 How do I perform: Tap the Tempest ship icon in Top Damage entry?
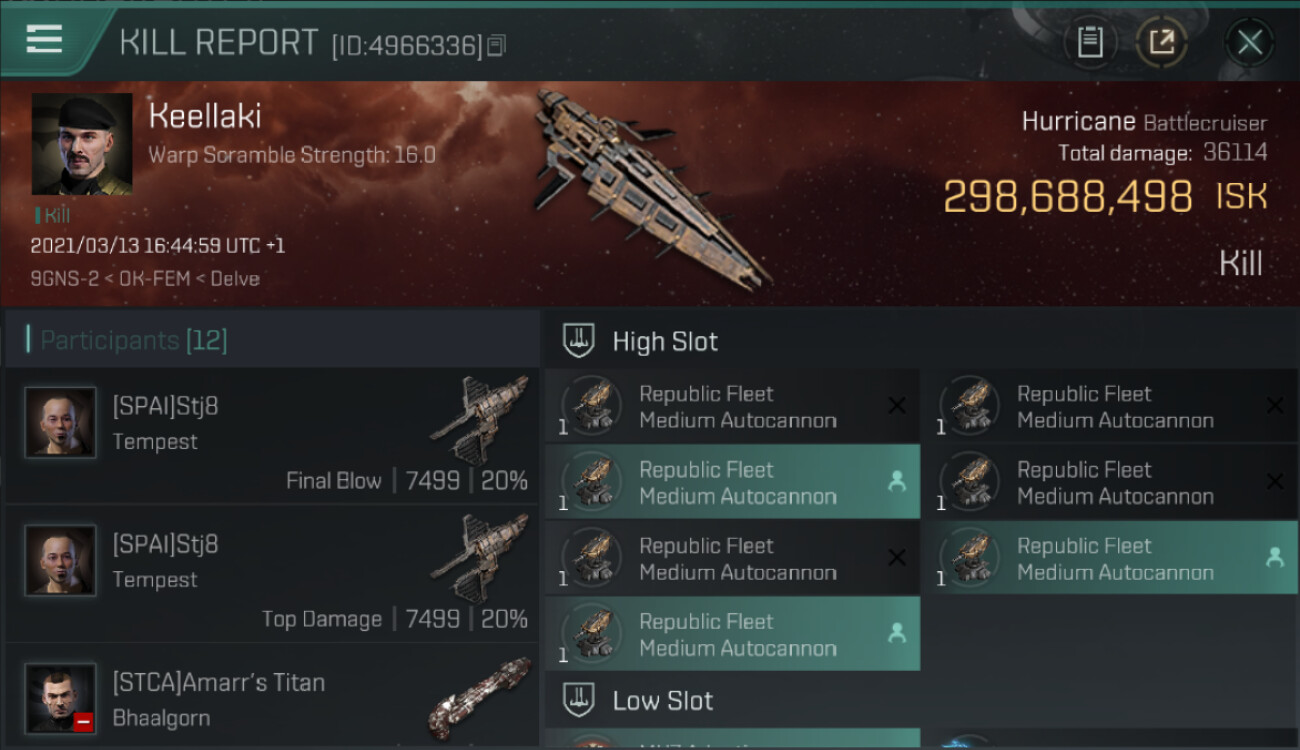pyautogui.click(x=481, y=558)
